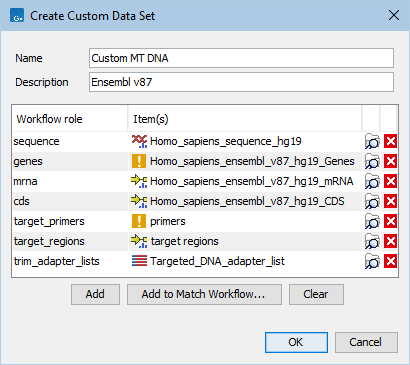Click the genes workflow role cell
The image size is (410, 365).
pyautogui.click(x=70, y=161)
